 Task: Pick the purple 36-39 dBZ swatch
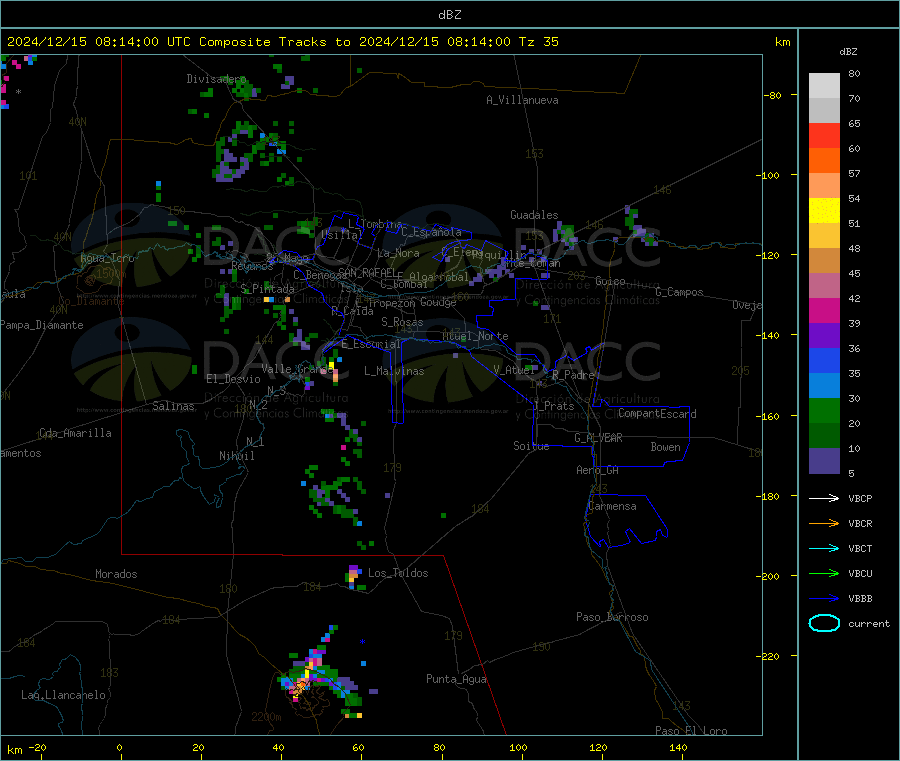[824, 336]
